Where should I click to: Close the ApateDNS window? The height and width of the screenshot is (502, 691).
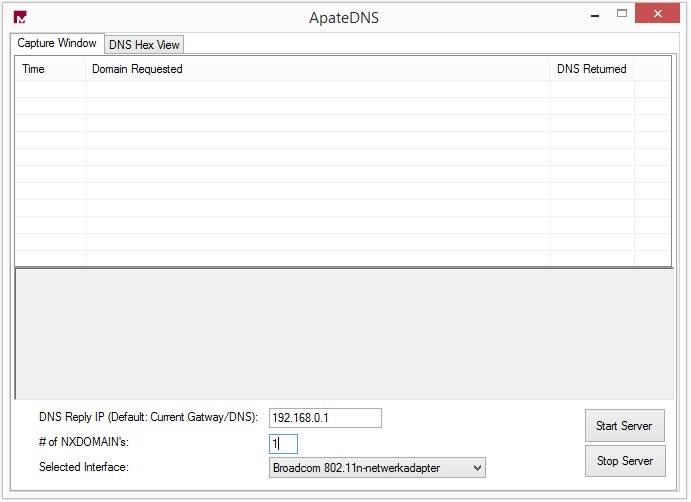658,14
